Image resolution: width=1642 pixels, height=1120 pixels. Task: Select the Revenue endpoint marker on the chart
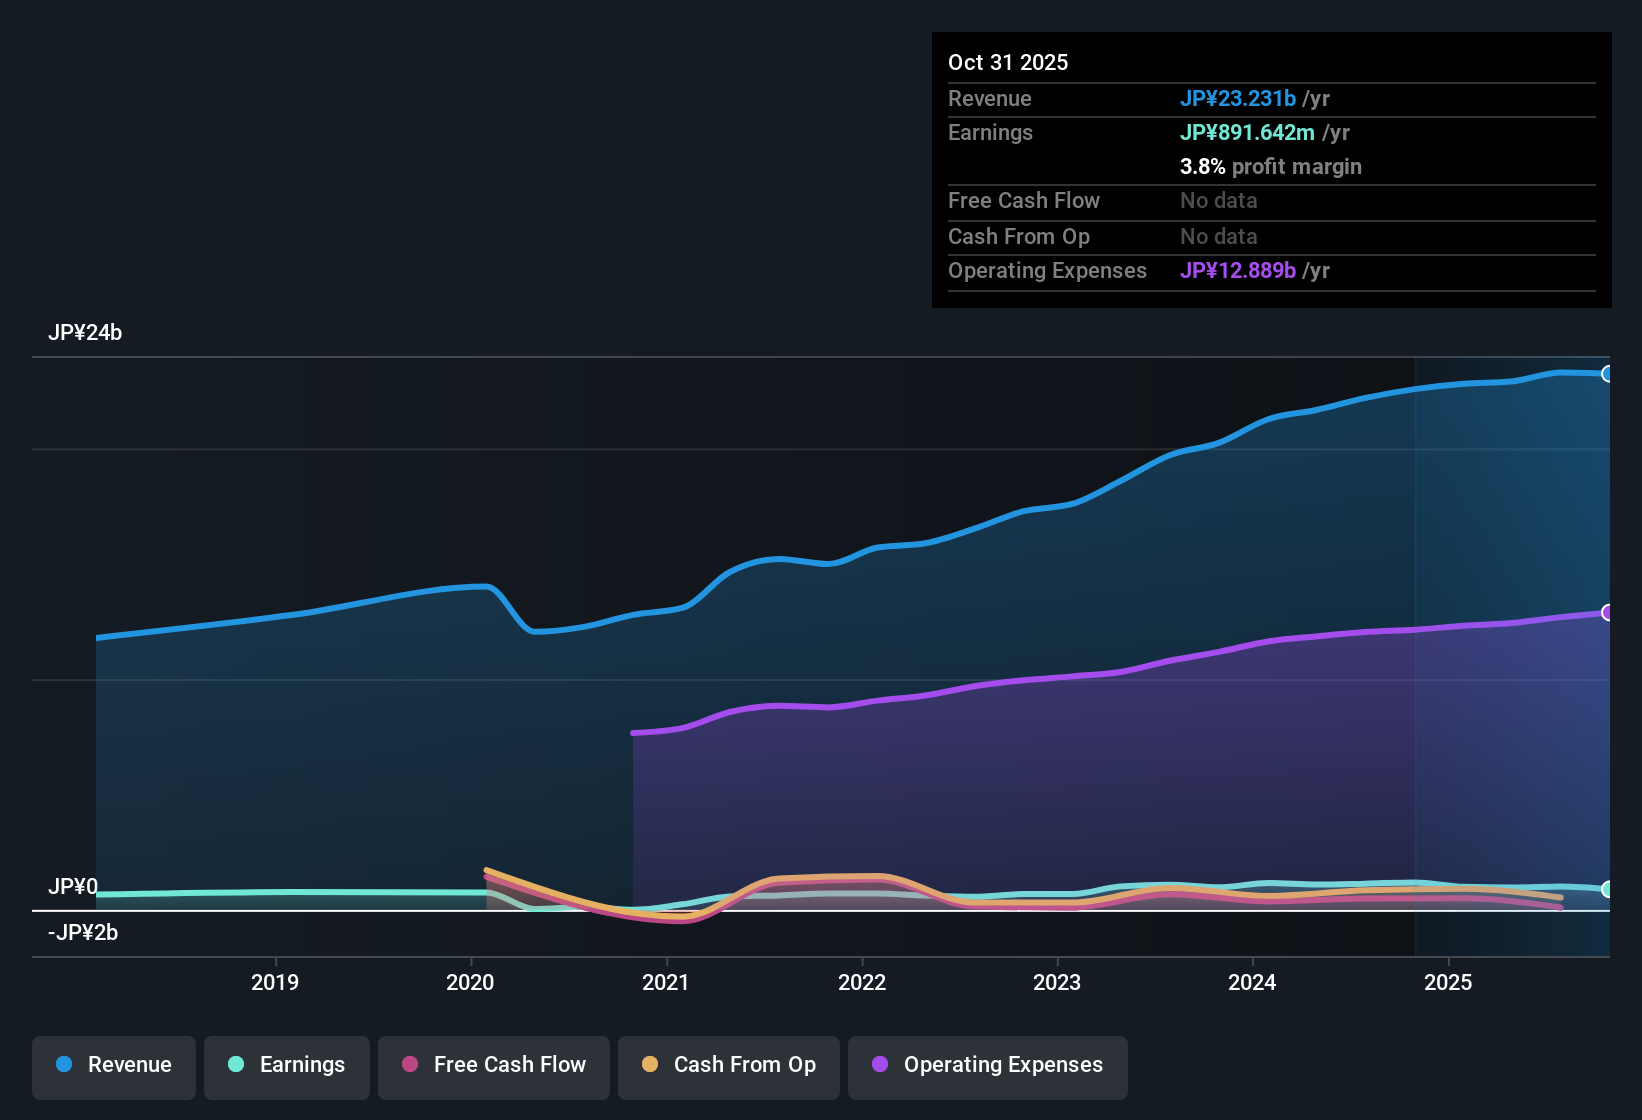point(1608,373)
